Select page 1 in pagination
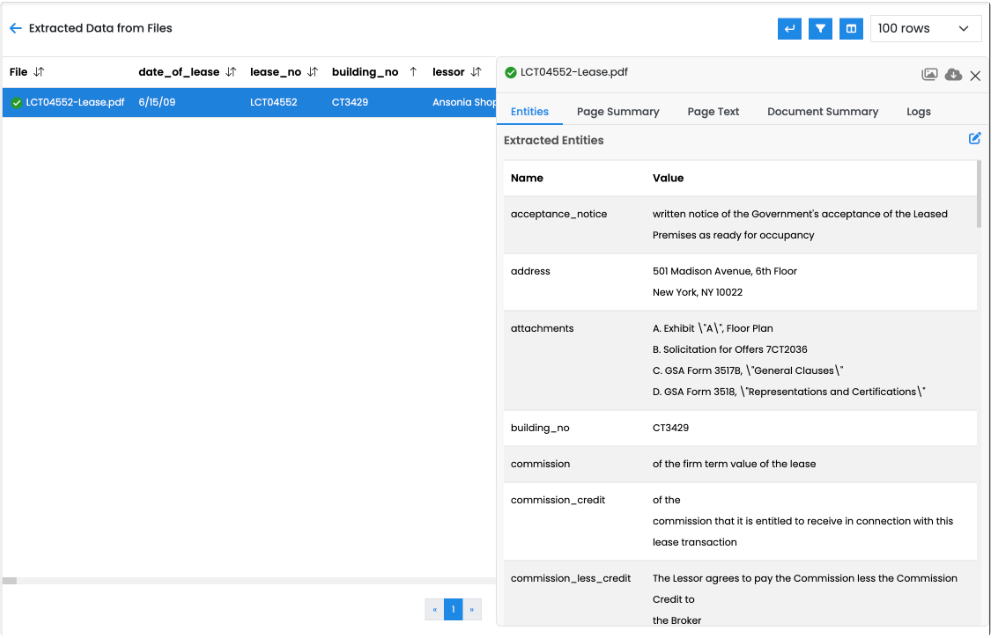The image size is (992, 638). tap(453, 610)
